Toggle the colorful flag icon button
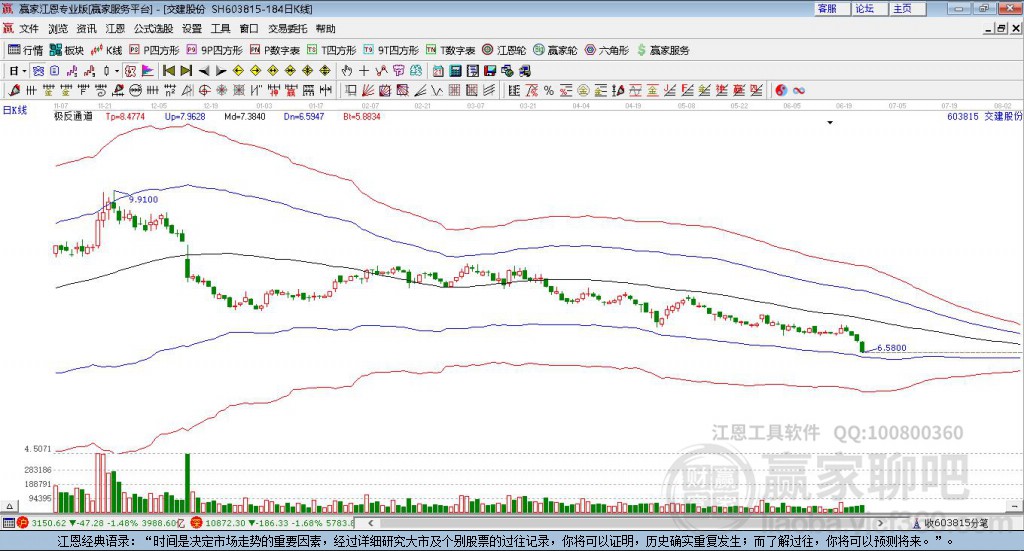 coord(148,71)
